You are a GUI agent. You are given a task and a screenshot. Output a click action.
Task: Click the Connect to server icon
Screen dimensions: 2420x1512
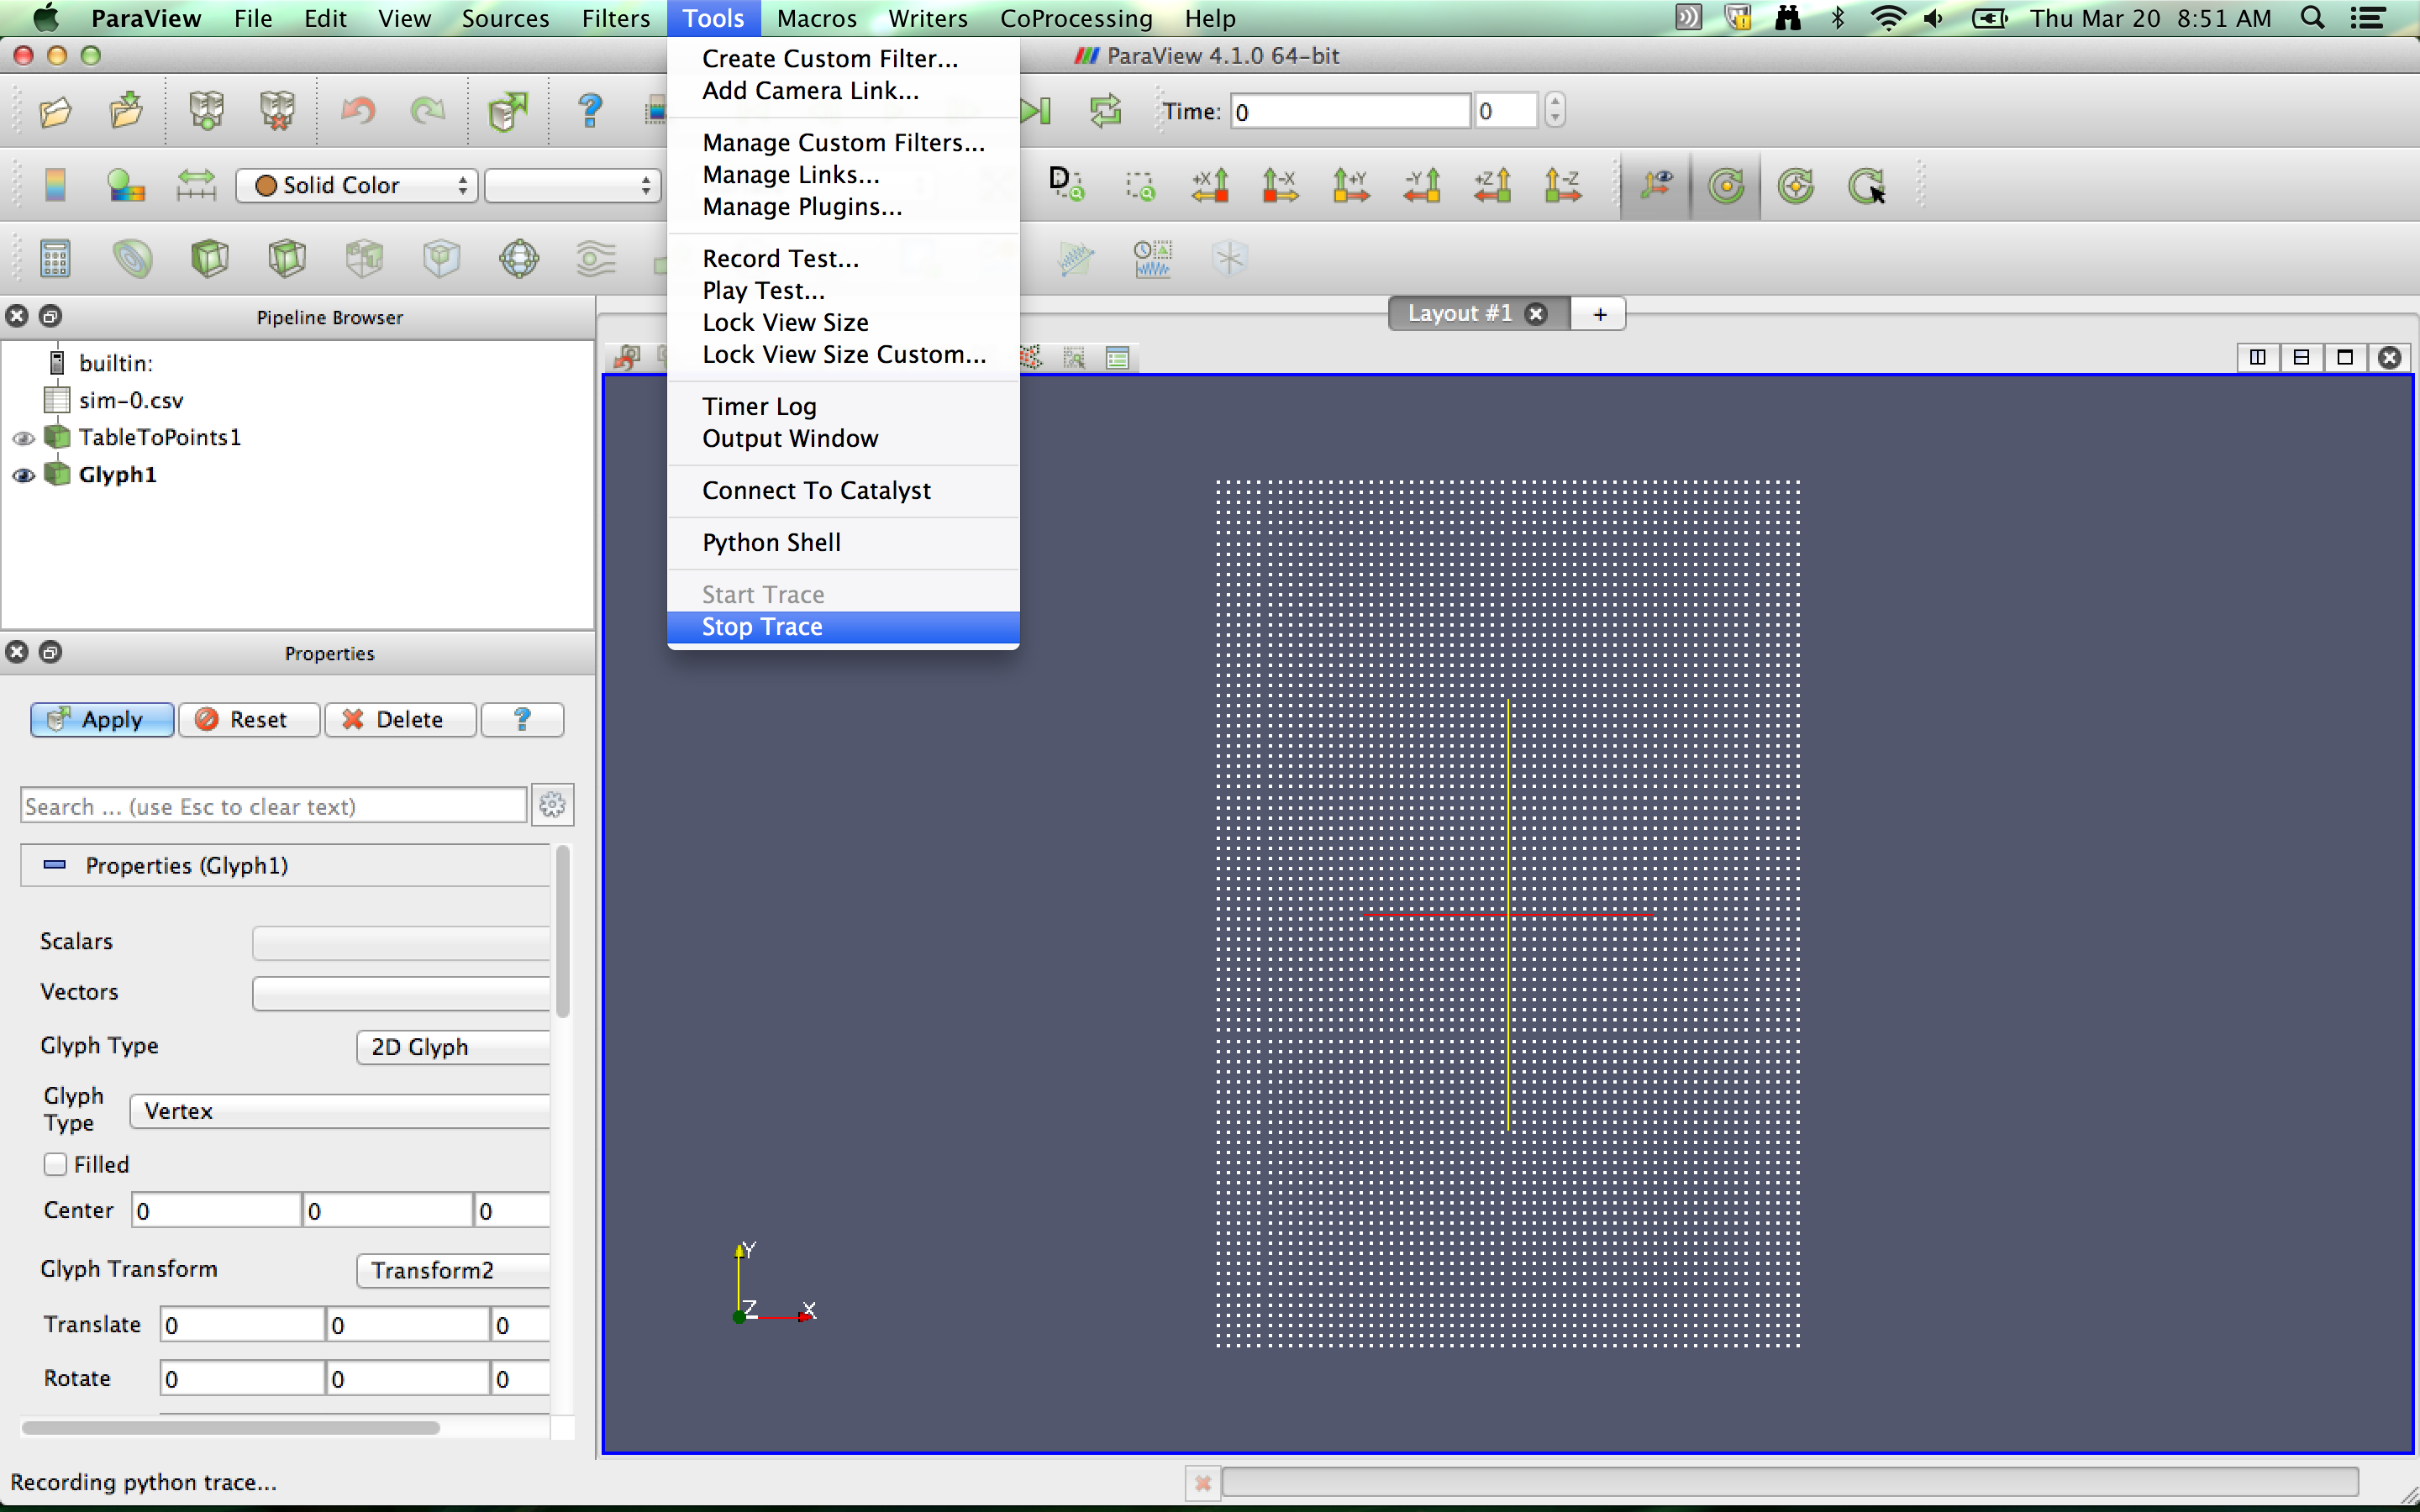[206, 111]
